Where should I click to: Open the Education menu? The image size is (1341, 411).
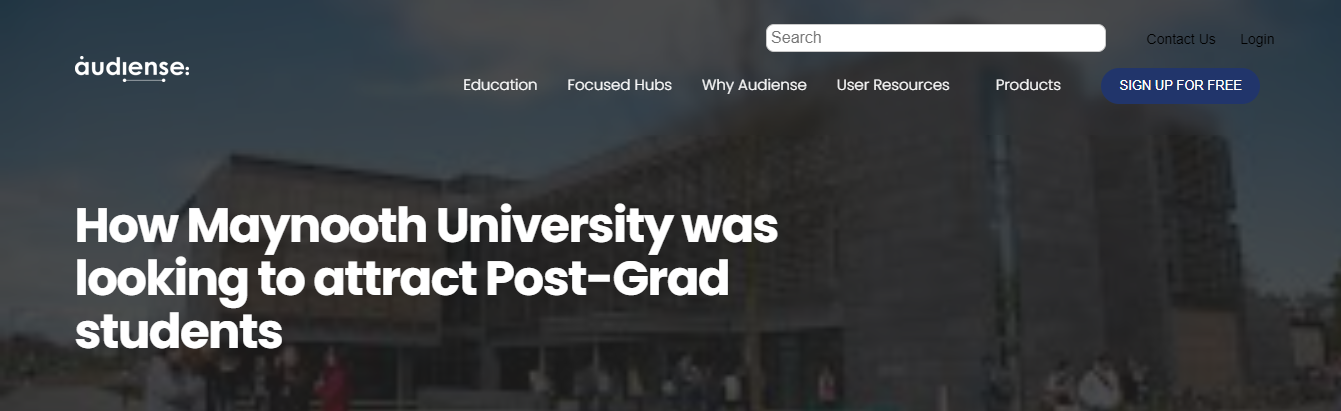[x=500, y=85]
